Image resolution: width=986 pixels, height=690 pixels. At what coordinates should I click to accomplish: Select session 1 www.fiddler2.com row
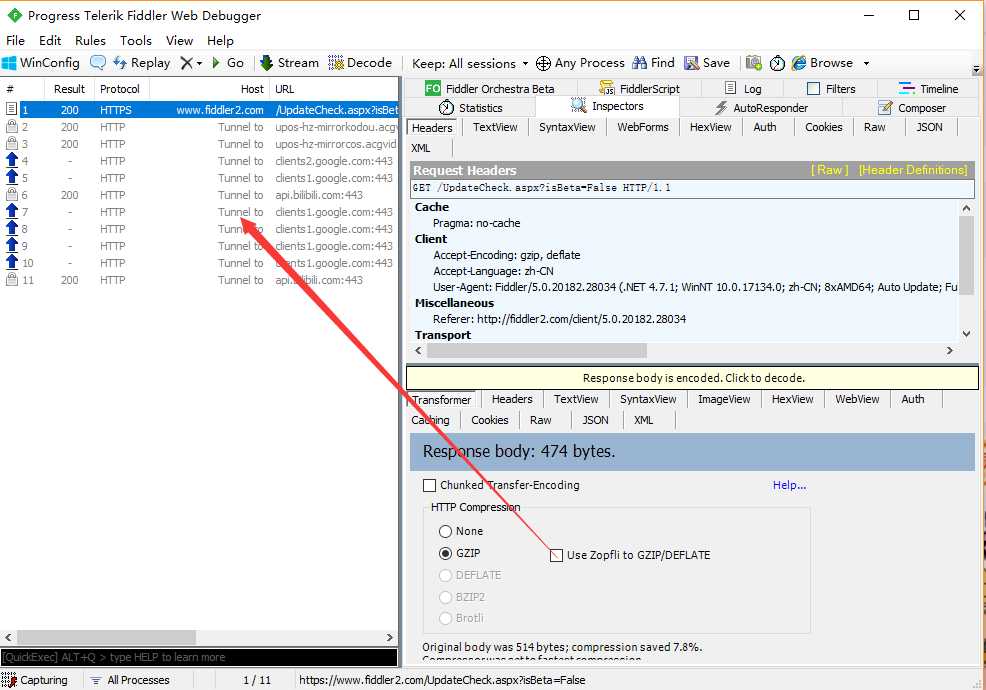point(200,109)
